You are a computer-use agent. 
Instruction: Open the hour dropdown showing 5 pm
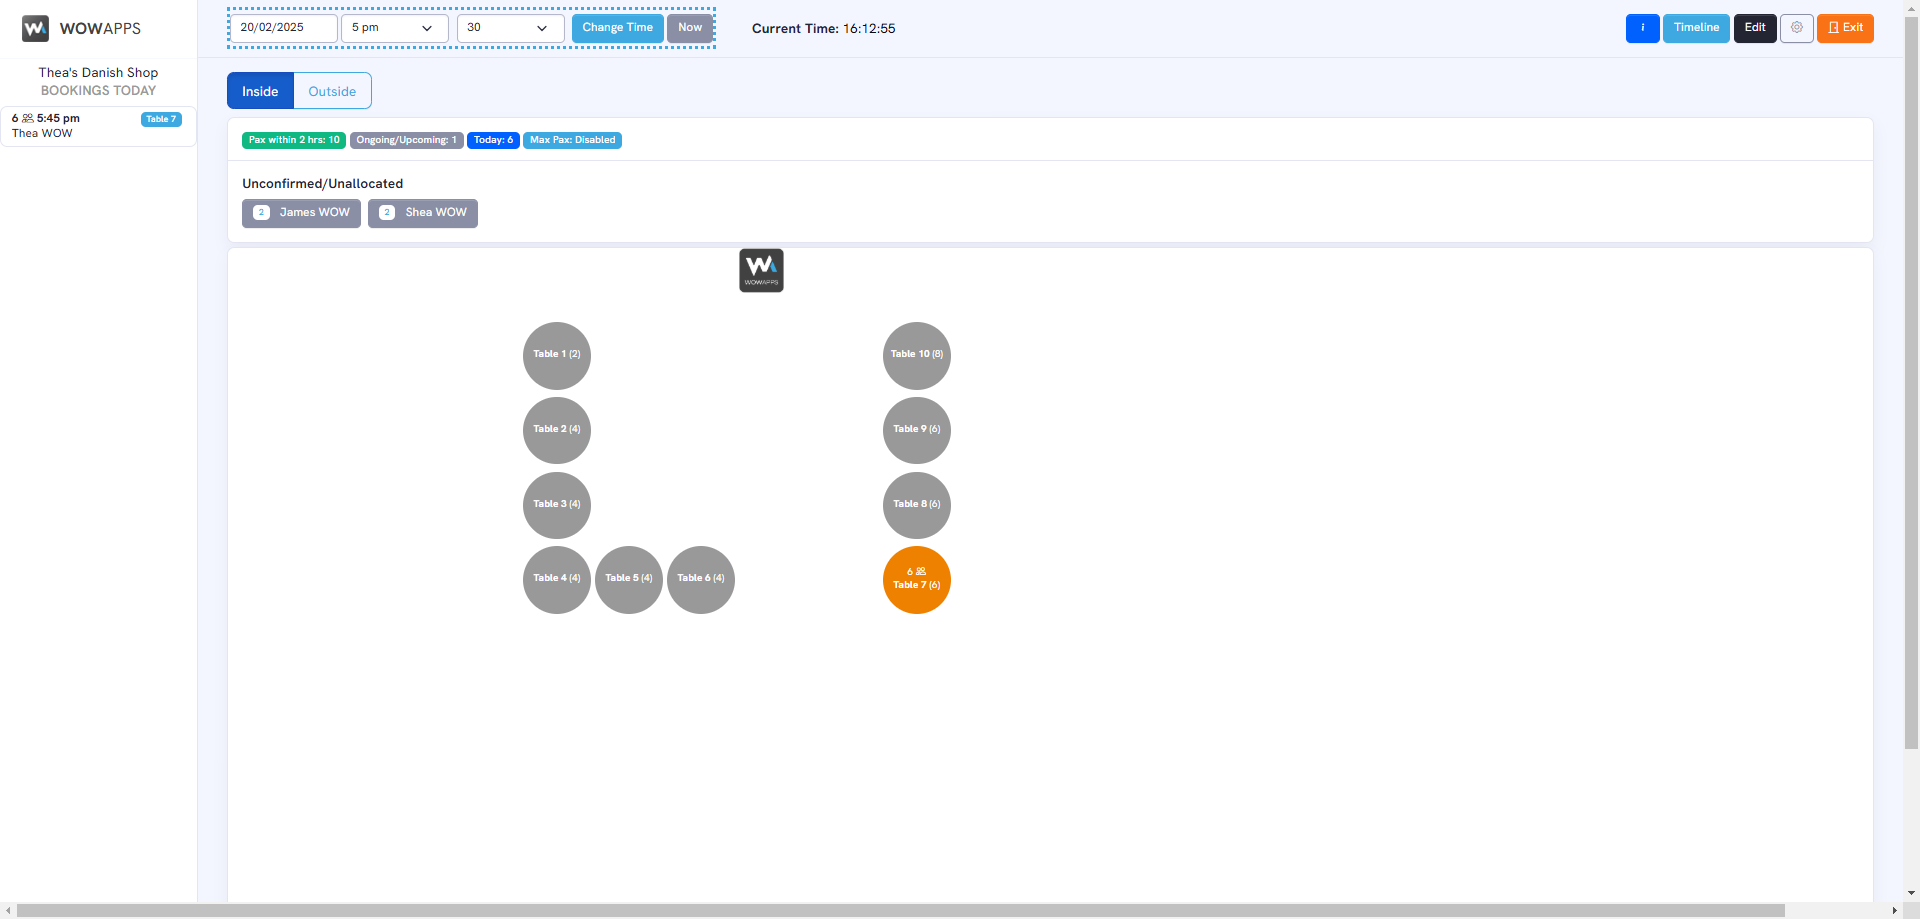coord(394,28)
